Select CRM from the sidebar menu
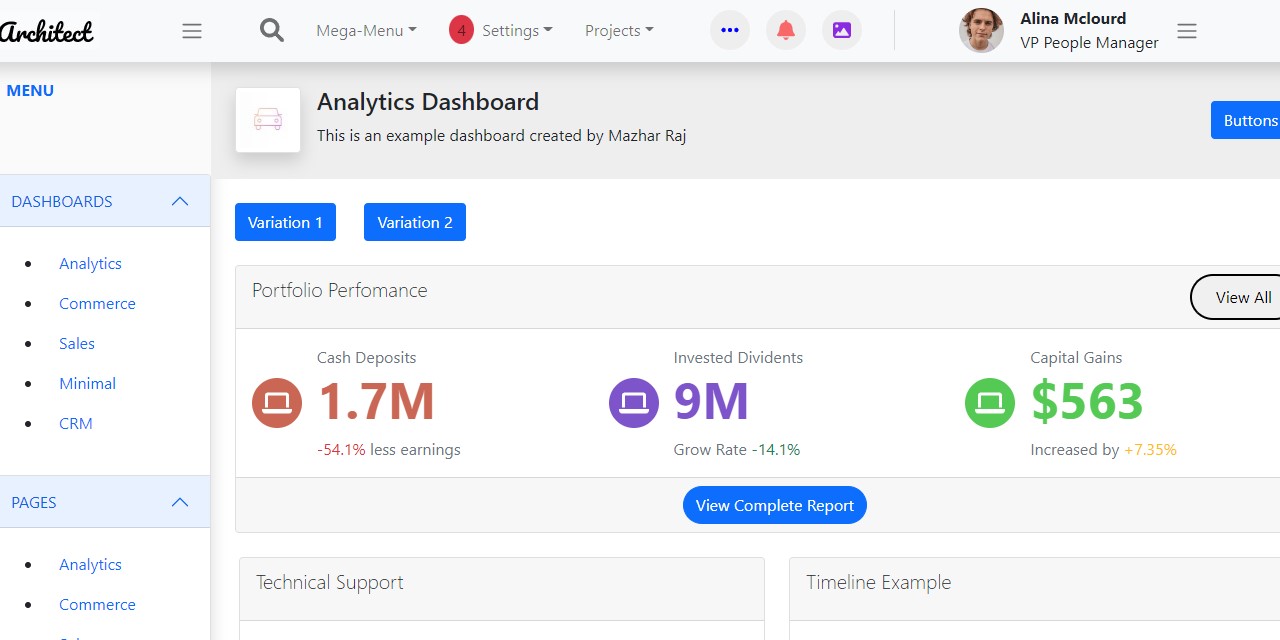The width and height of the screenshot is (1280, 640). click(x=75, y=423)
